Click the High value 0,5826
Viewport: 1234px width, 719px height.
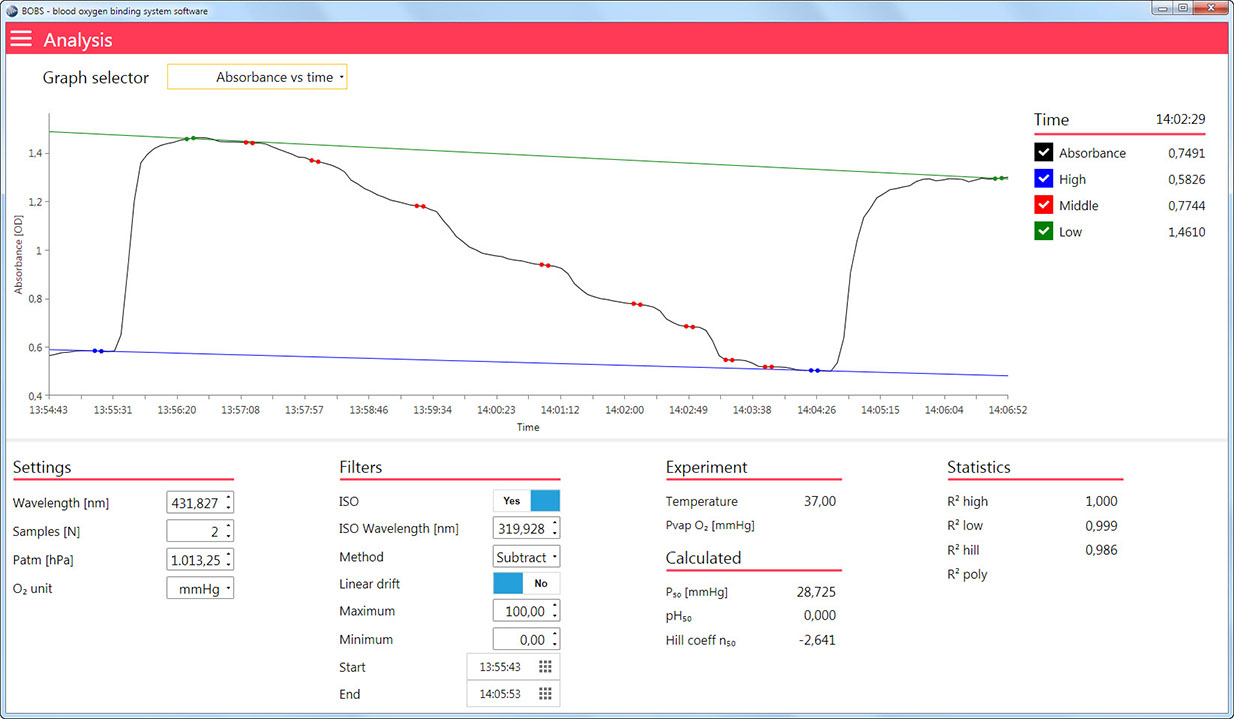pos(1186,179)
